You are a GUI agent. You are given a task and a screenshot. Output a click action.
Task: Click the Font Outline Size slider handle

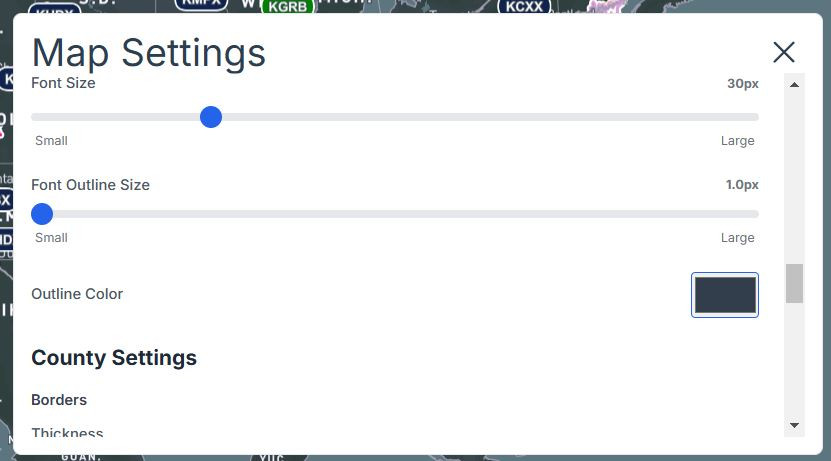pos(42,214)
